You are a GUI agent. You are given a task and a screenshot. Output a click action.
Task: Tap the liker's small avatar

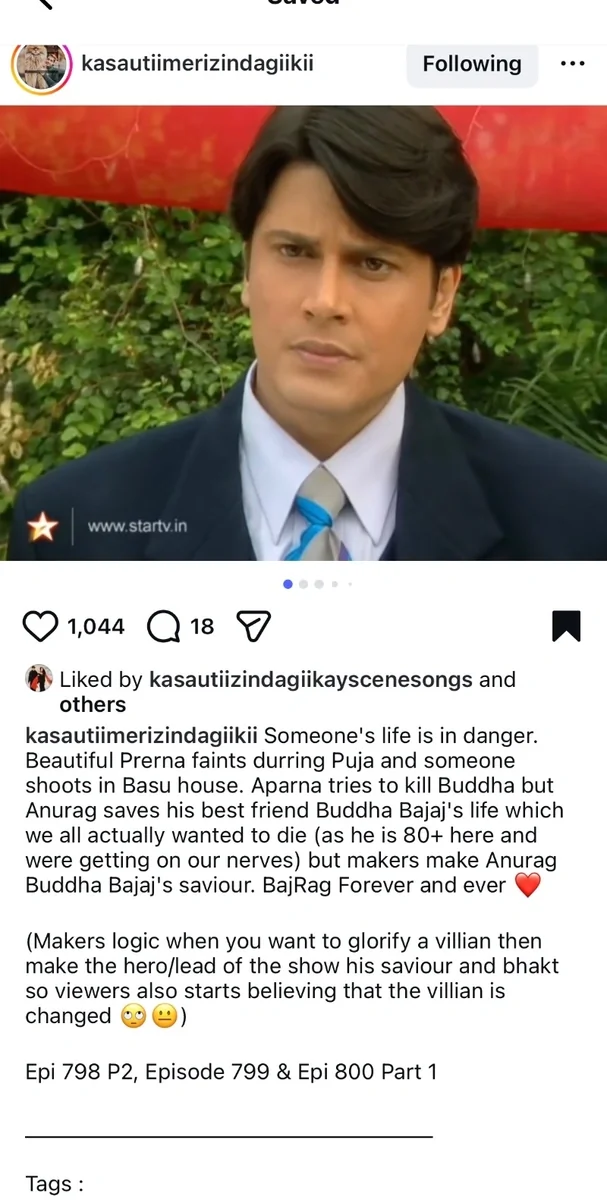tap(39, 678)
